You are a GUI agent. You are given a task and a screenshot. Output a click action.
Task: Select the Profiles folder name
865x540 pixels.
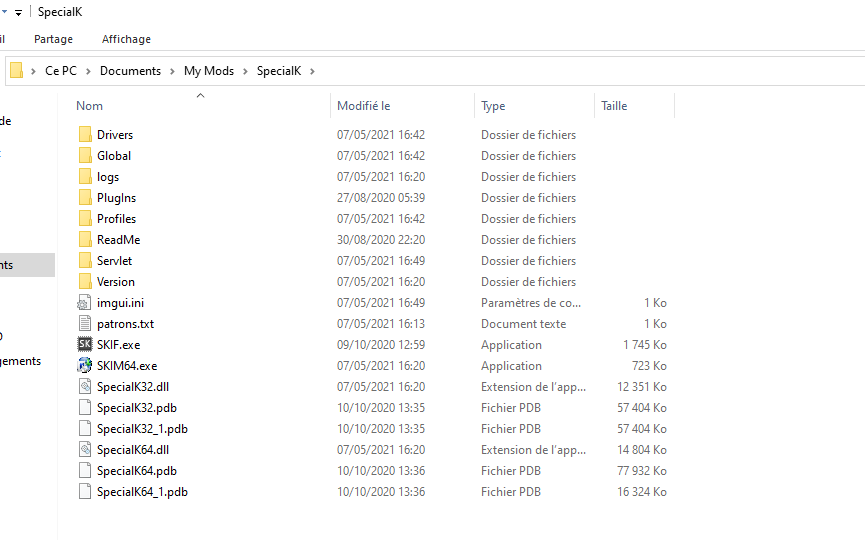click(116, 219)
